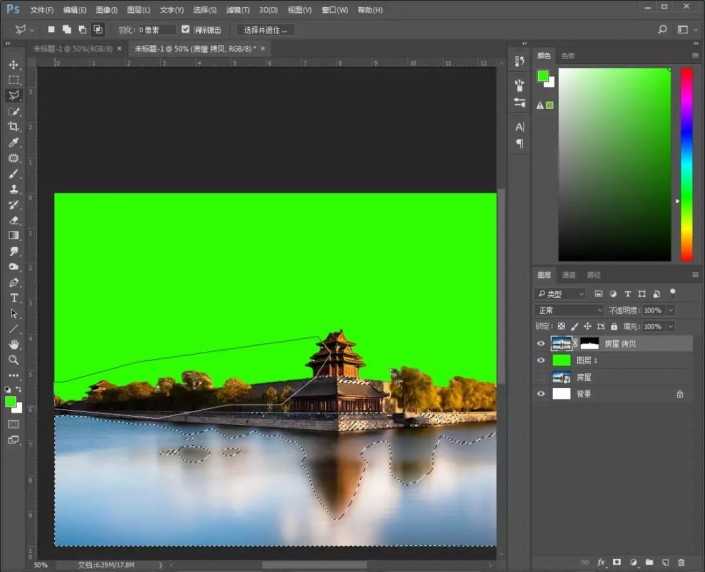Click the foreground green color swatch in toolbar
This screenshot has width=705, height=572.
pyautogui.click(x=11, y=401)
